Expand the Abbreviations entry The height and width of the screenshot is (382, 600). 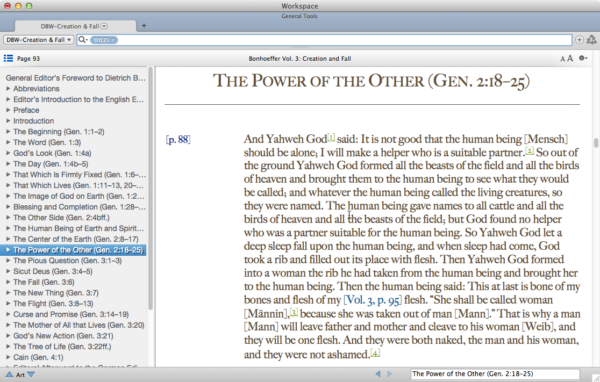pyautogui.click(x=8, y=88)
